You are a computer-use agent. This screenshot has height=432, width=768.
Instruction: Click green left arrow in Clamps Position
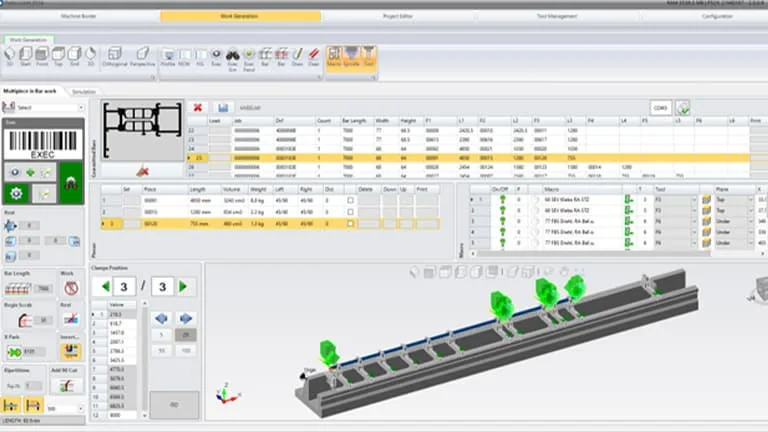tap(105, 287)
